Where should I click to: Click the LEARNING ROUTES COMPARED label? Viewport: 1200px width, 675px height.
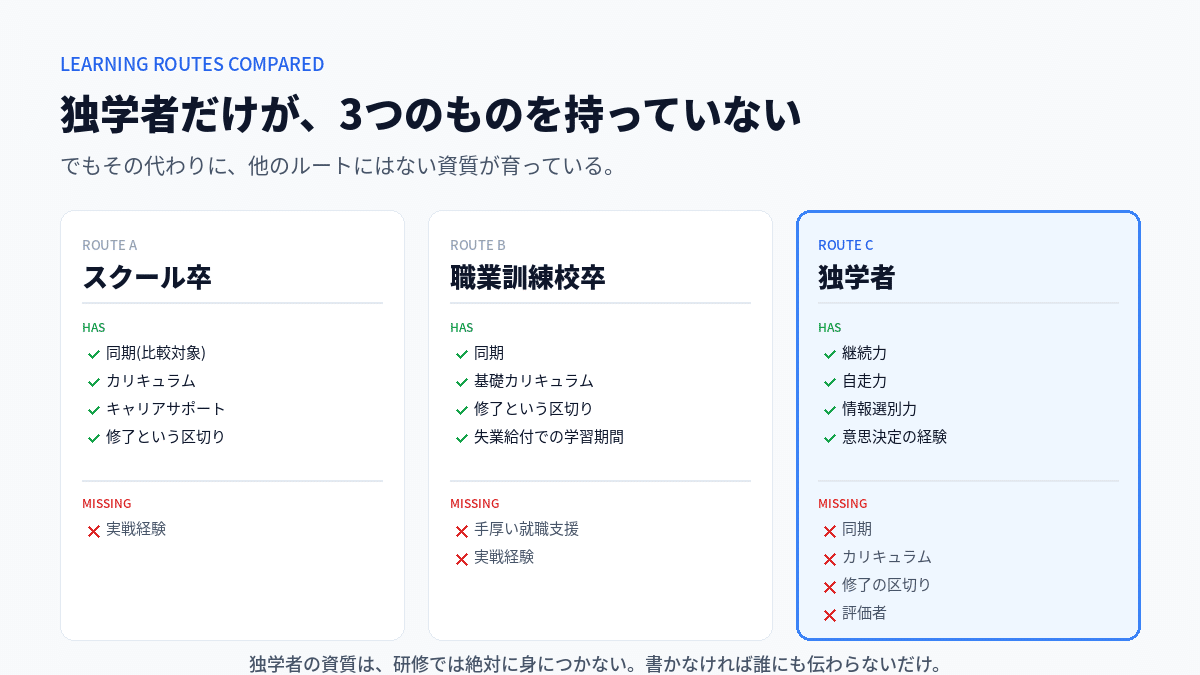coord(192,64)
